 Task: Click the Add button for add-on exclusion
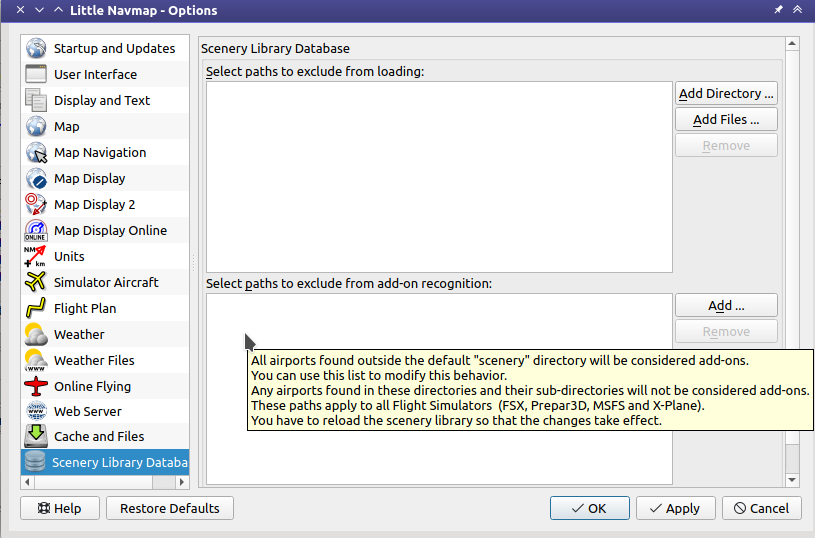pyautogui.click(x=726, y=305)
